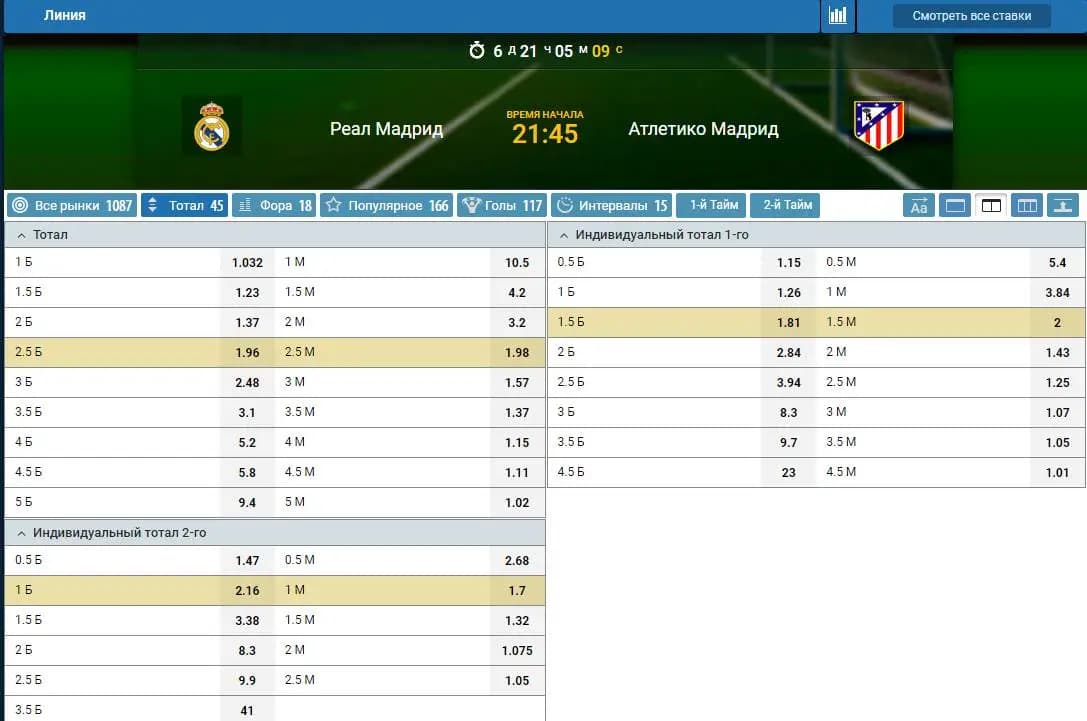This screenshot has width=1087, height=721.
Task: Select Тотал 3.5 Б odds 3.1
Action: [x=247, y=412]
